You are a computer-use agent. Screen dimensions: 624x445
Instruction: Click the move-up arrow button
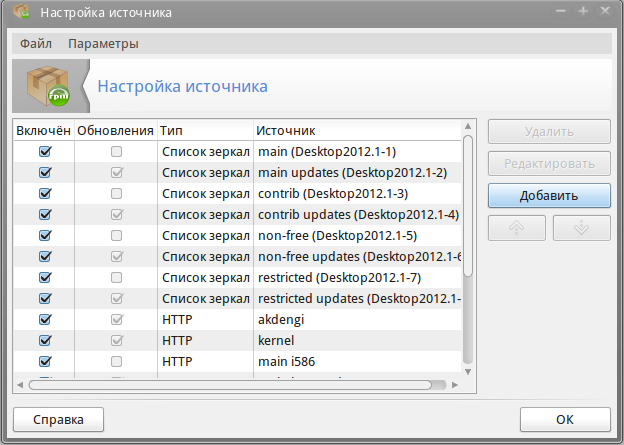(517, 228)
